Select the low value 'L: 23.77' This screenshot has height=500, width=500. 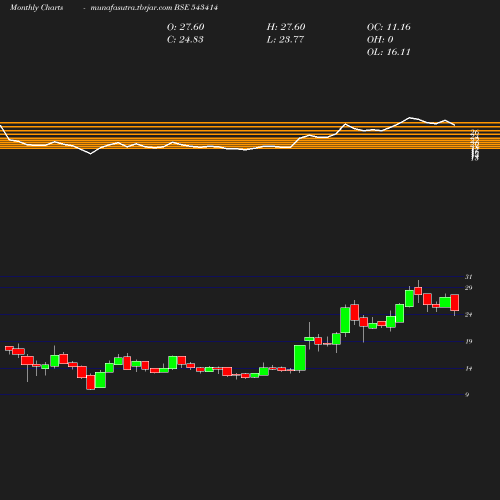[285, 39]
